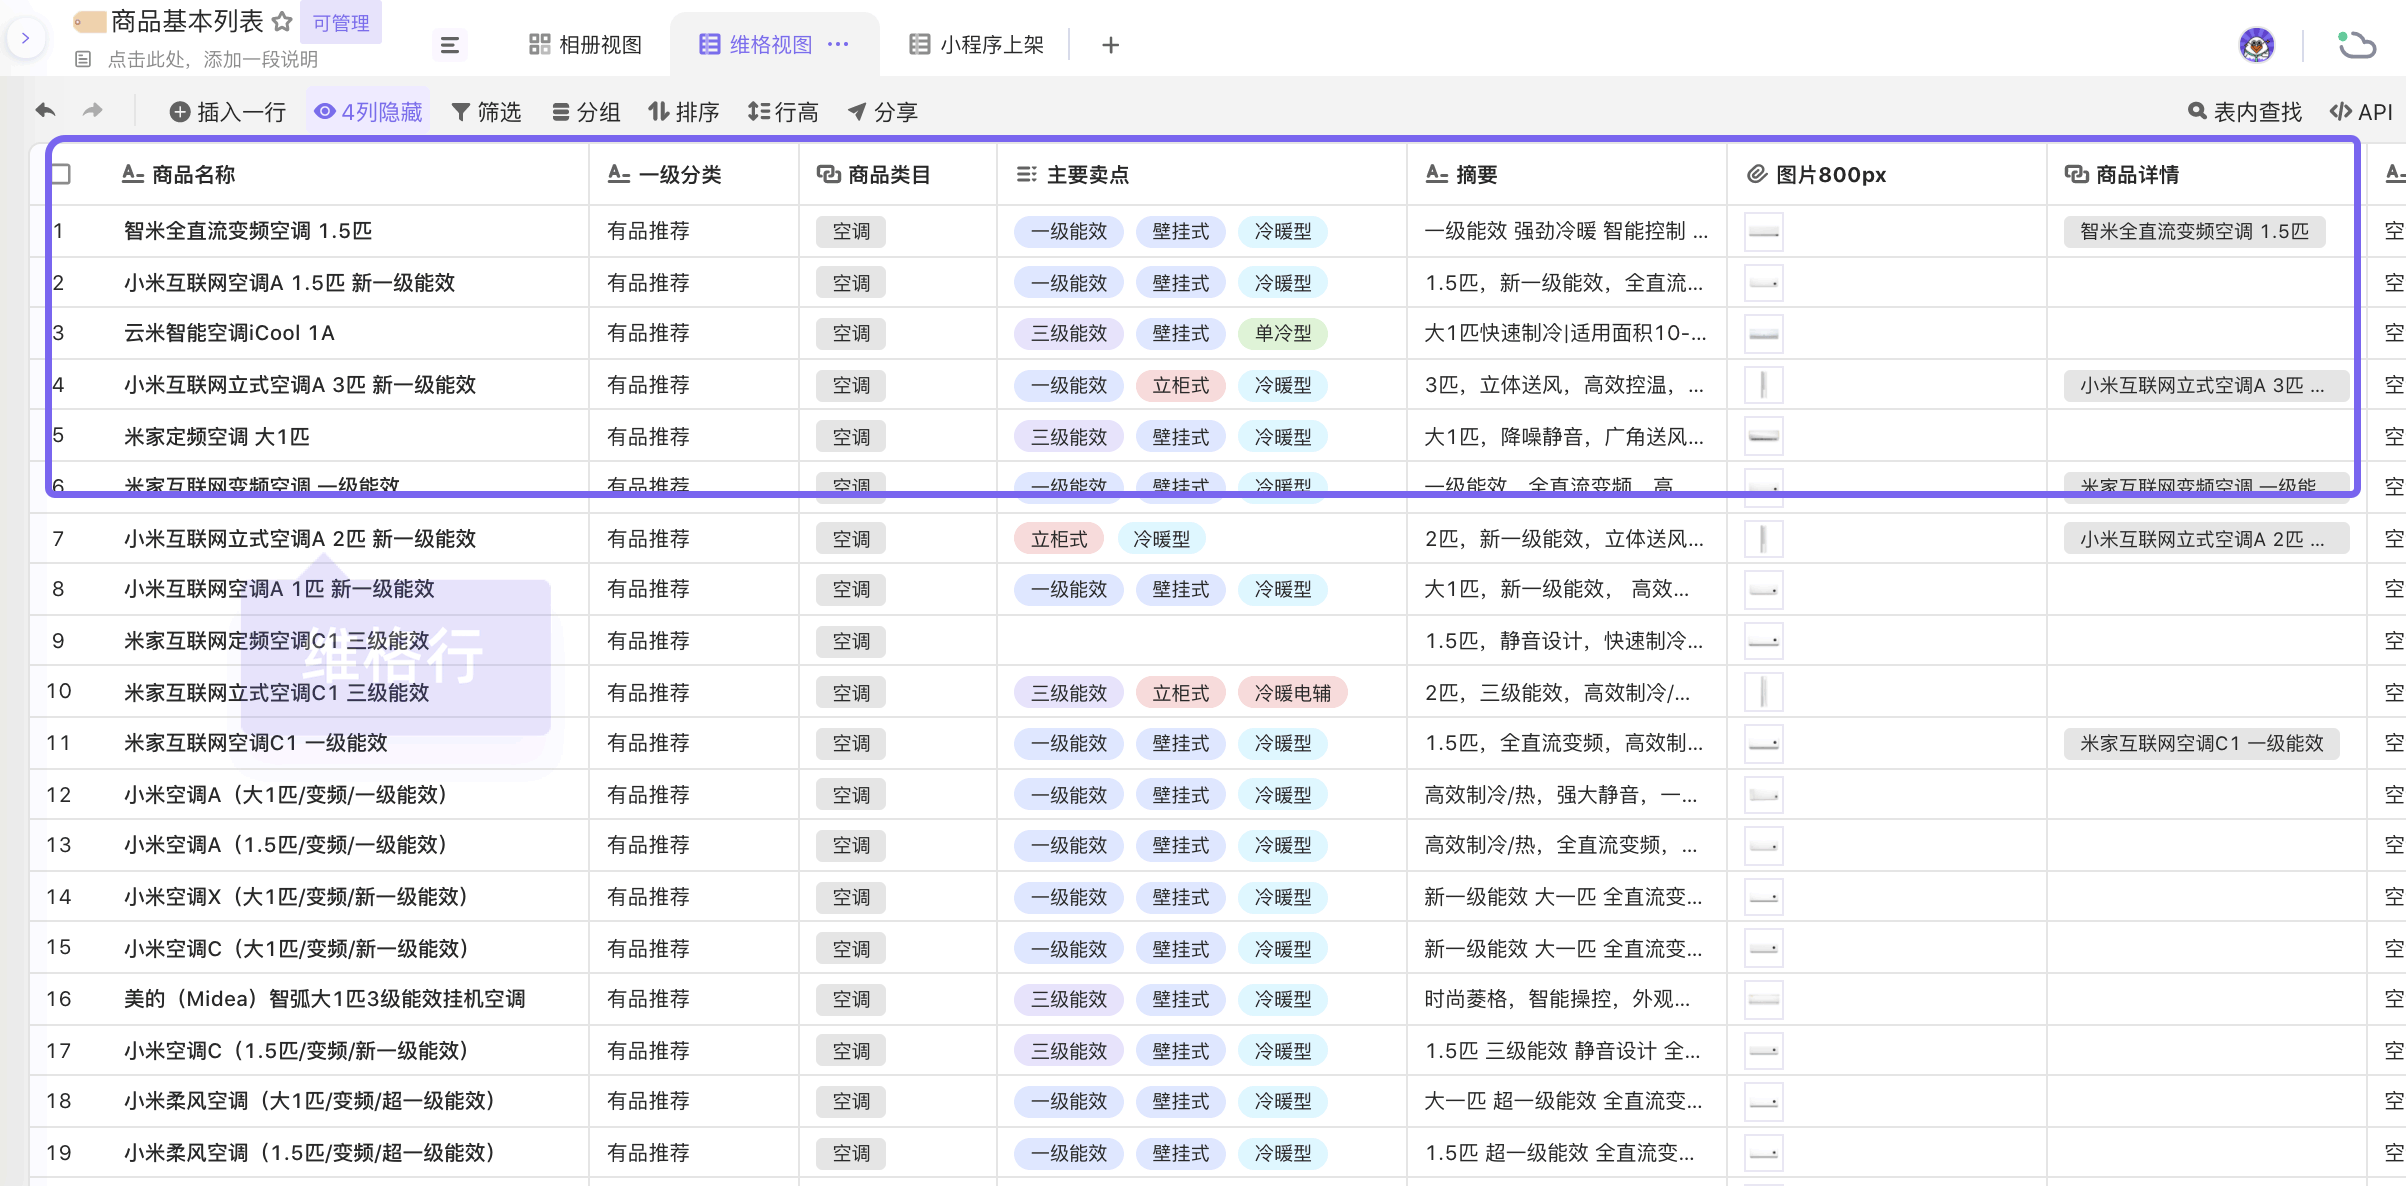Click 插入一行 to insert a row
The width and height of the screenshot is (2406, 1186).
(228, 112)
